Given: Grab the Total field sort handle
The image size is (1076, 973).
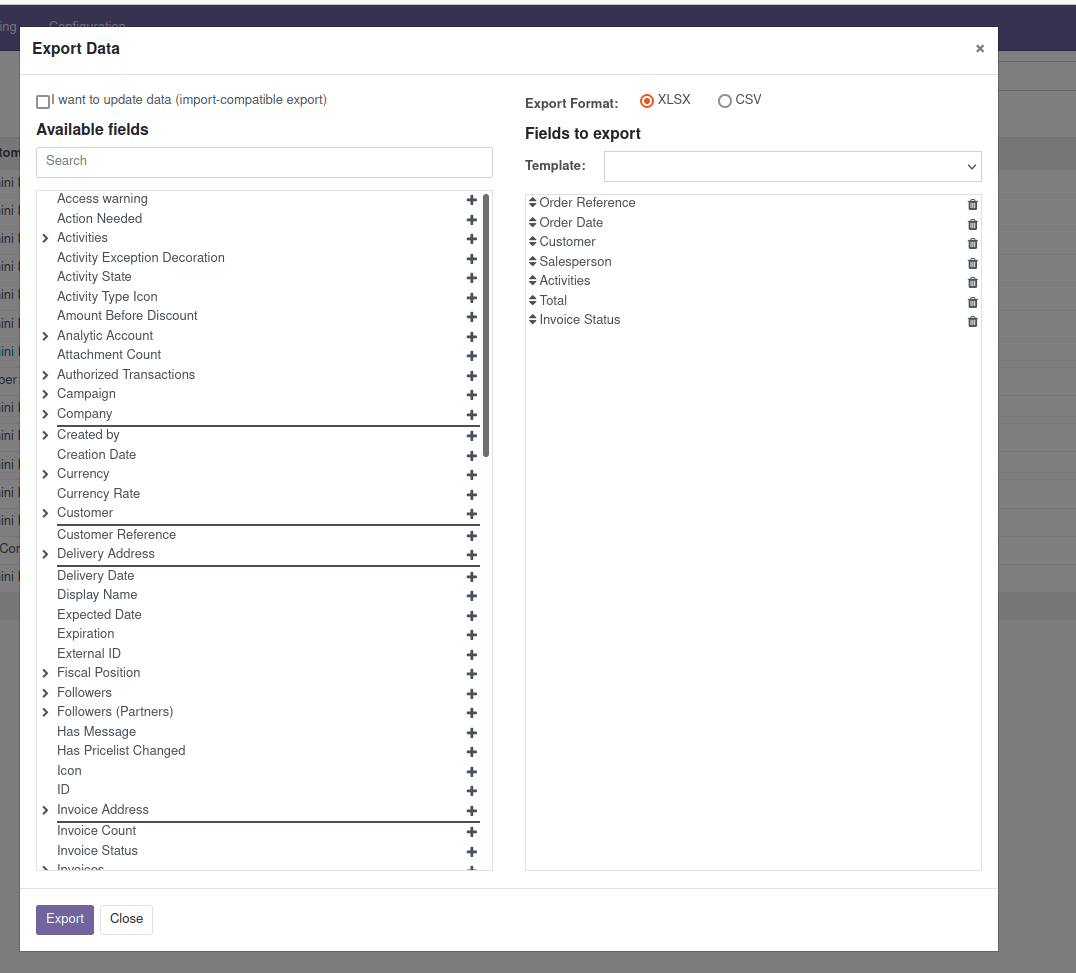Looking at the screenshot, I should (533, 301).
